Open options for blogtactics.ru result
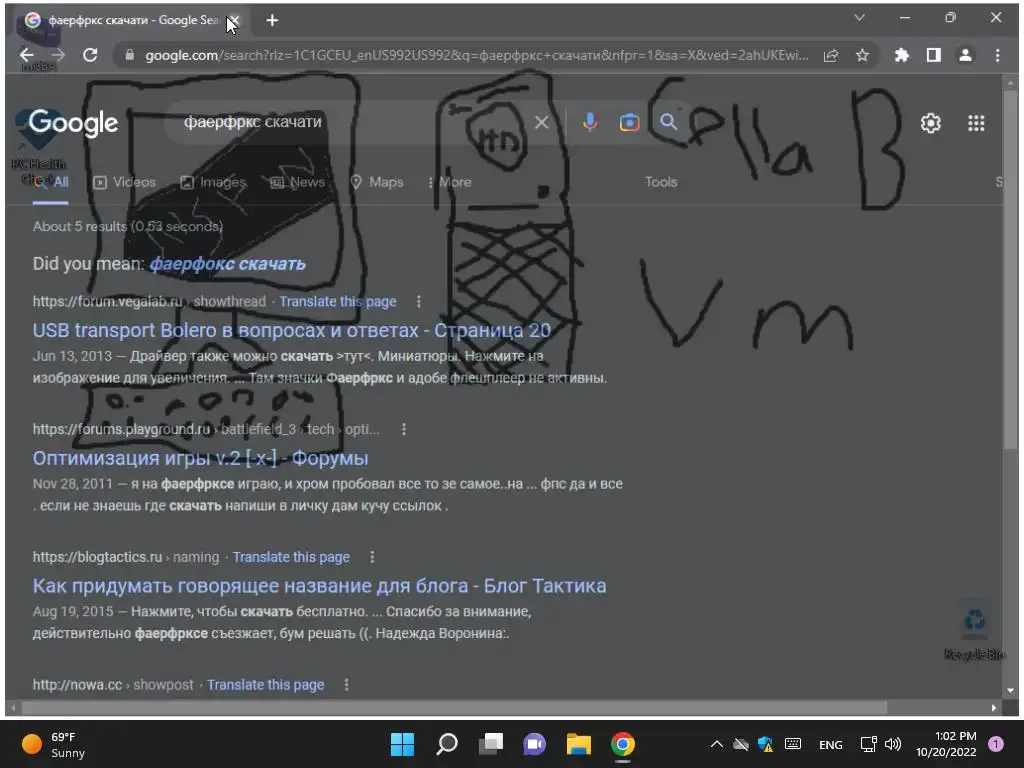Viewport: 1024px width, 768px height. pos(372,557)
